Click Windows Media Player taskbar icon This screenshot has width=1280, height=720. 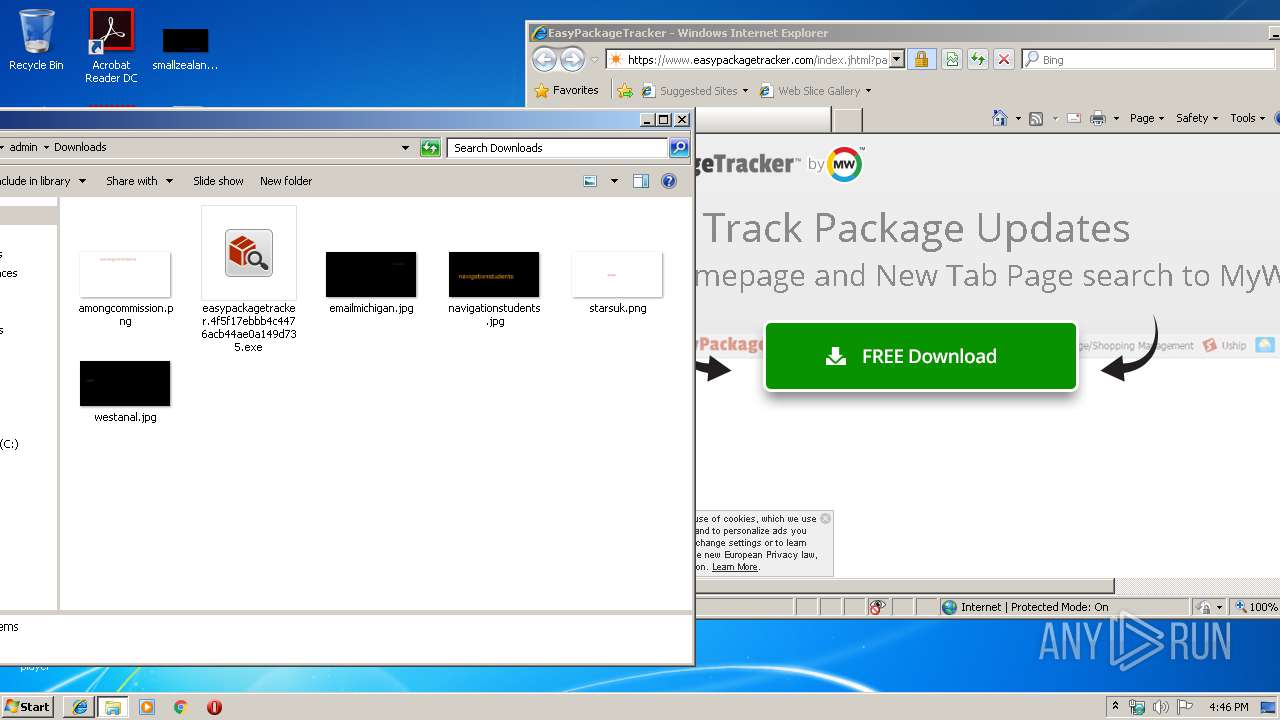(147, 707)
